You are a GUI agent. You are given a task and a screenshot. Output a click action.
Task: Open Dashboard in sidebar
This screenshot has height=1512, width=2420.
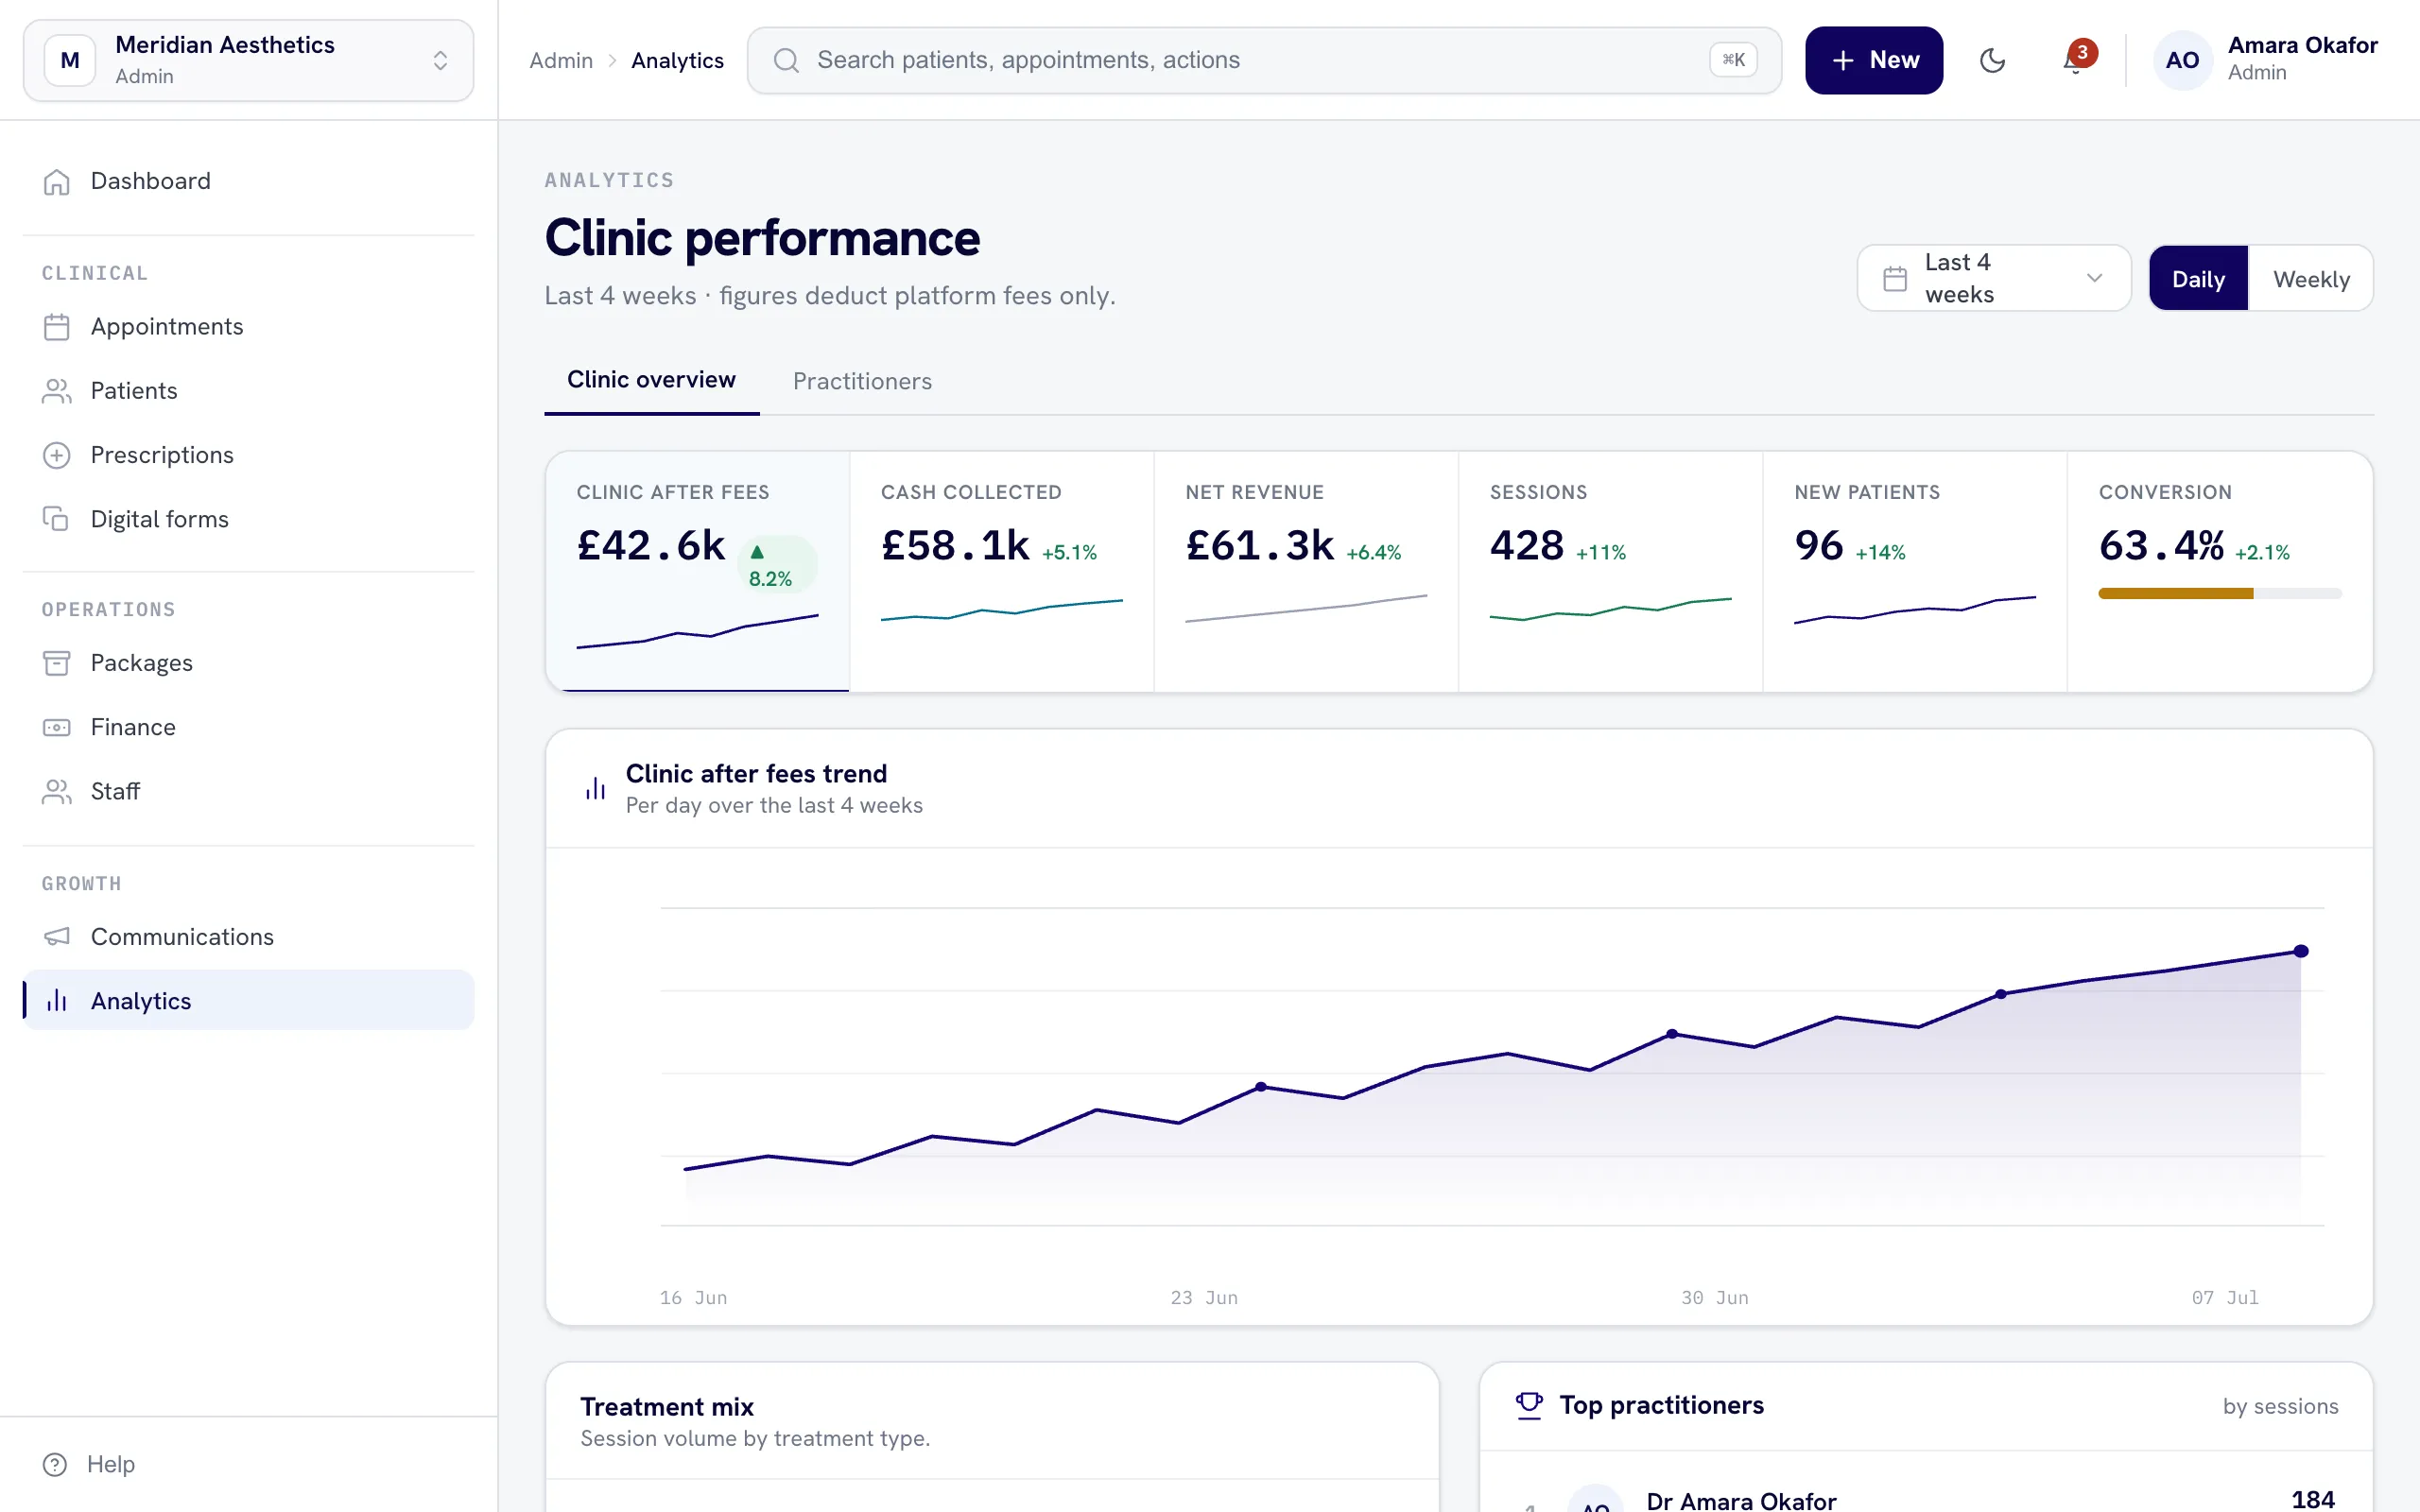tap(248, 181)
